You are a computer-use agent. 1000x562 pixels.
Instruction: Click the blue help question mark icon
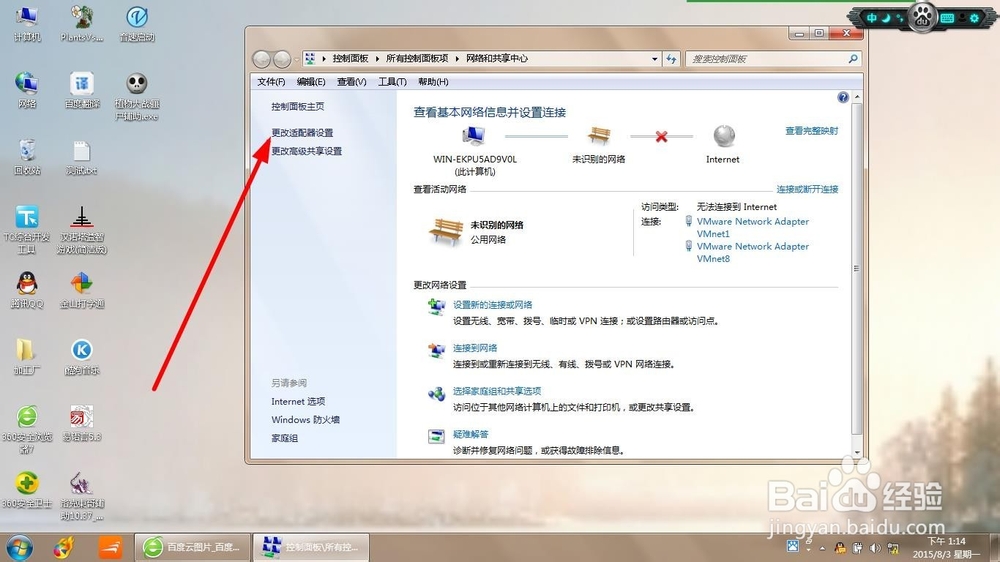pos(843,97)
